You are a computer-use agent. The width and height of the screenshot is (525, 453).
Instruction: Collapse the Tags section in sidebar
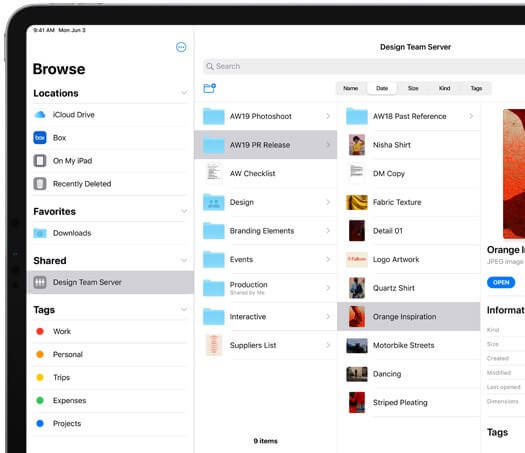point(184,309)
